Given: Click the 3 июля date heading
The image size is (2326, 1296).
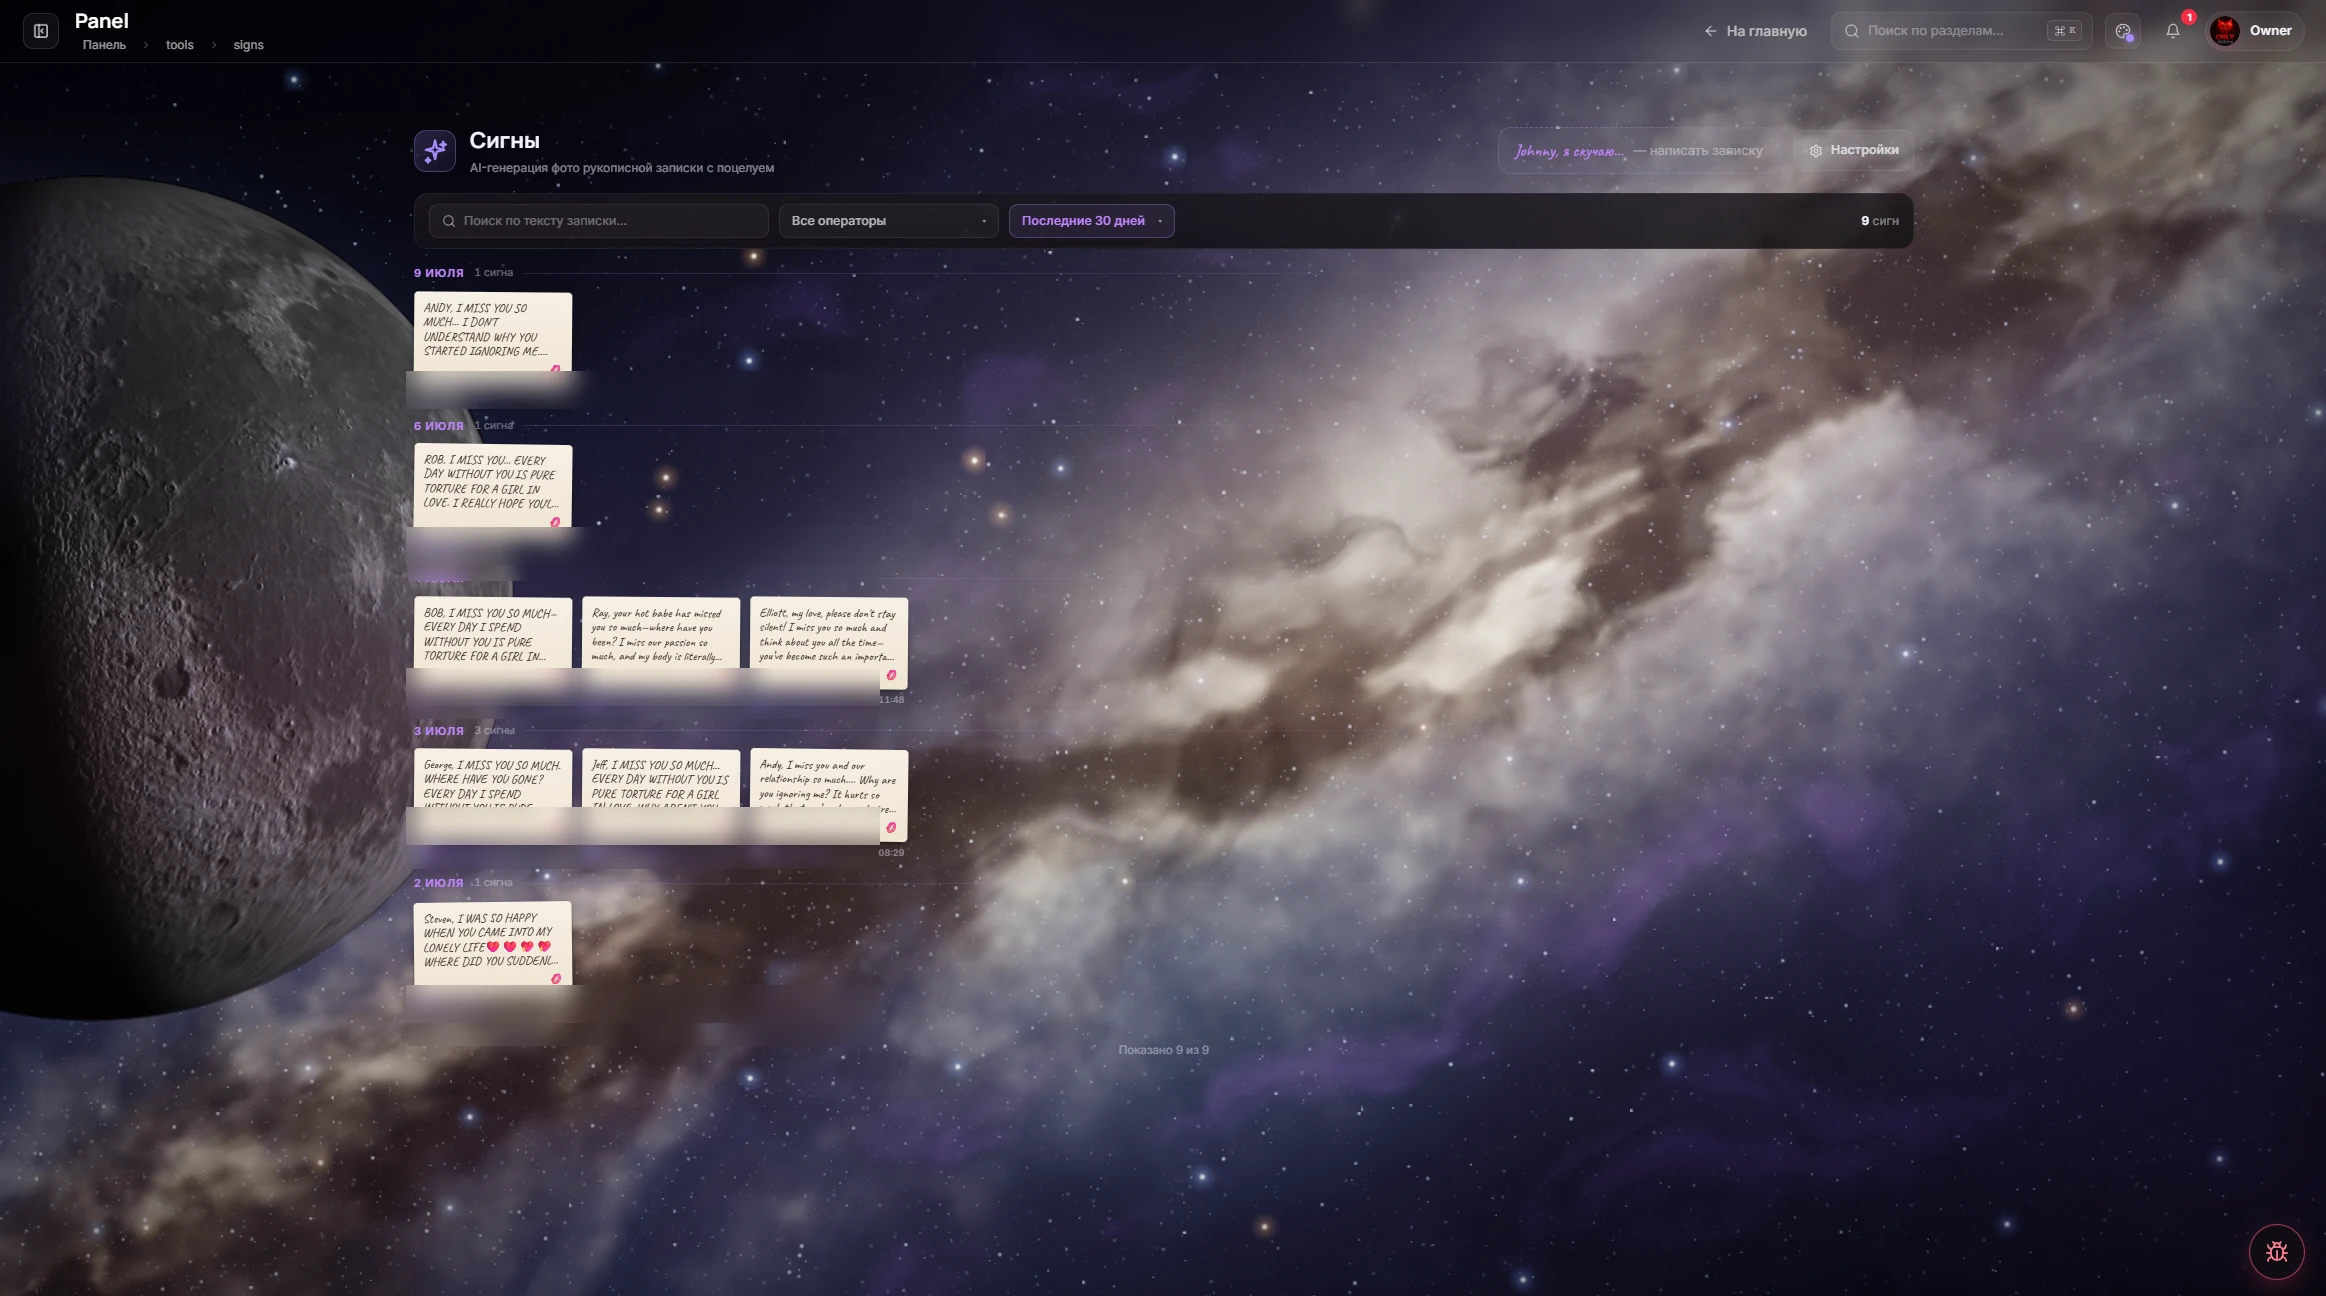Looking at the screenshot, I should click(439, 731).
